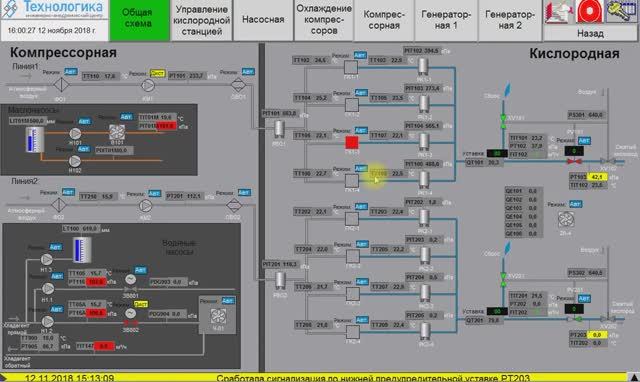Toggle КМ2 mode Авт indicator
The height and width of the screenshot is (382, 640).
point(154,193)
